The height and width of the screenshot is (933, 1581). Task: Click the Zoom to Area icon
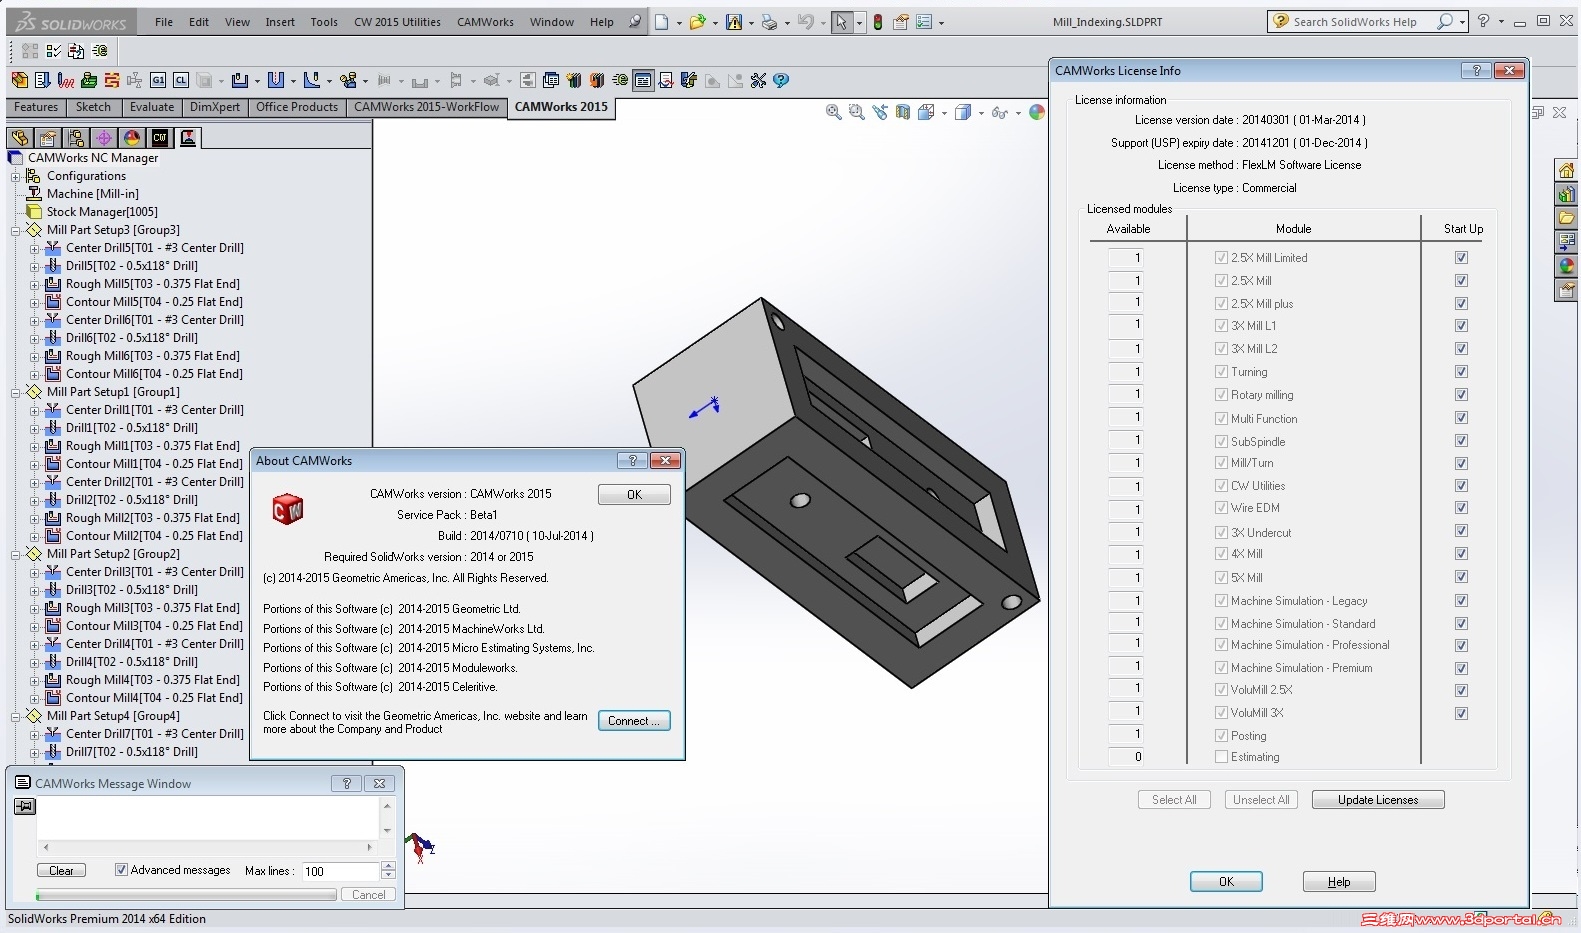pyautogui.click(x=856, y=113)
